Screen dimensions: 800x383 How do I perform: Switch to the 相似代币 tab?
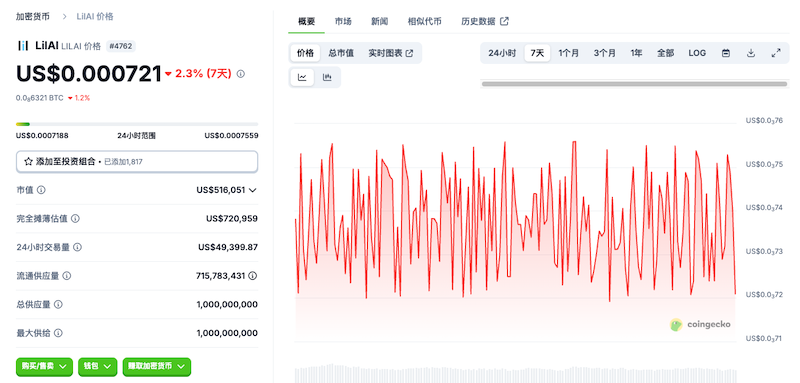pyautogui.click(x=424, y=21)
